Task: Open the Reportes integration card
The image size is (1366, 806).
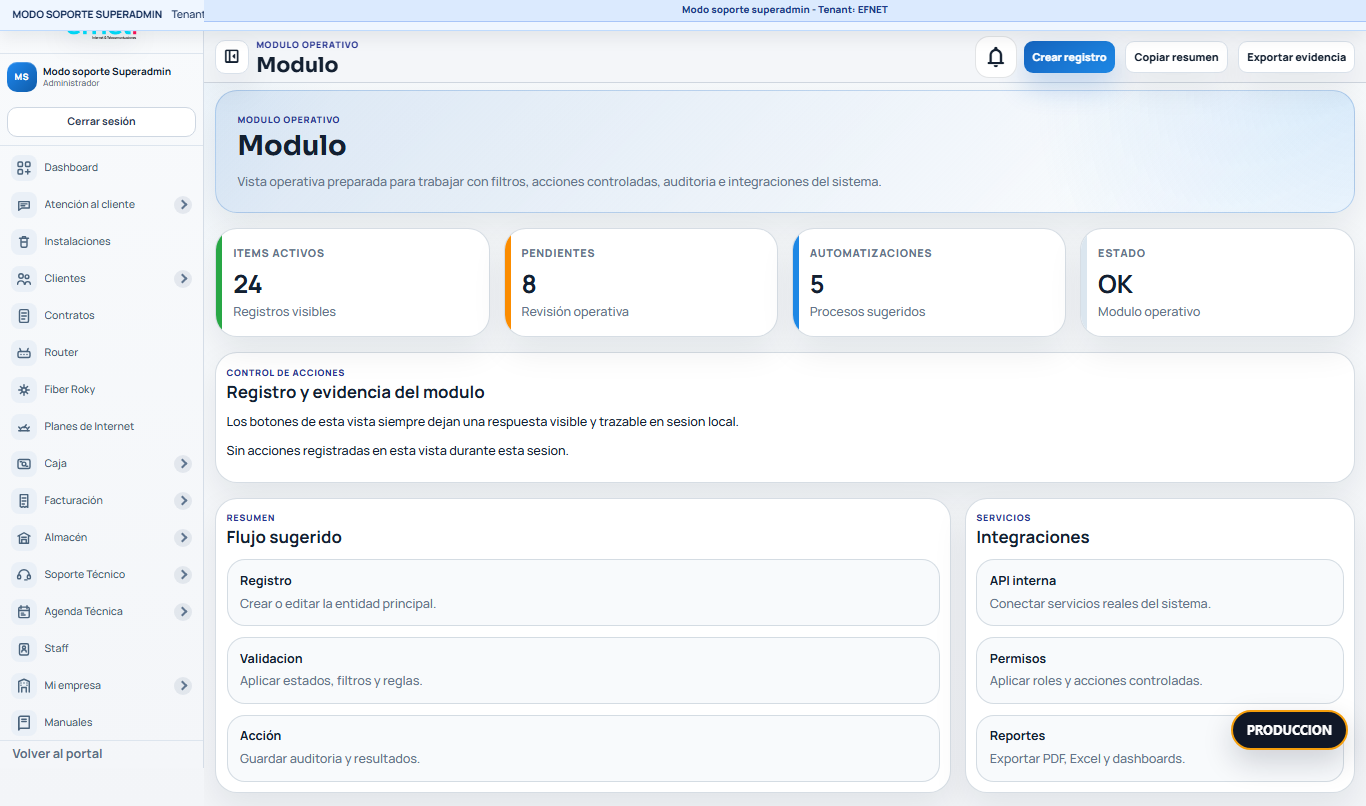Action: (x=1160, y=748)
